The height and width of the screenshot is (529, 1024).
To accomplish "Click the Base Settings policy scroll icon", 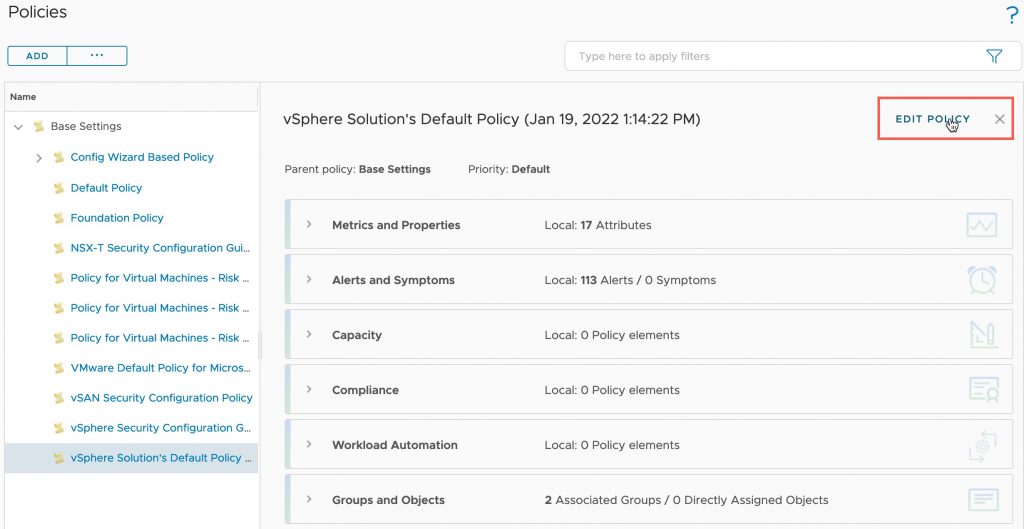I will pos(39,127).
